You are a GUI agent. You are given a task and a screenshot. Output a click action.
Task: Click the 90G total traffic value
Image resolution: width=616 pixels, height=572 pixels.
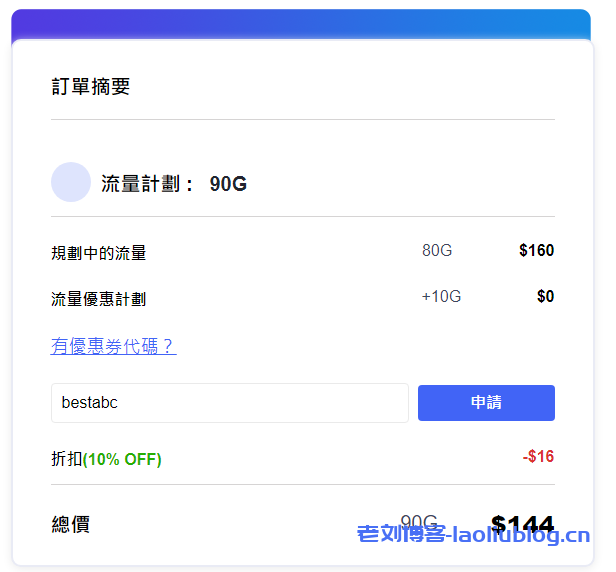click(x=418, y=522)
